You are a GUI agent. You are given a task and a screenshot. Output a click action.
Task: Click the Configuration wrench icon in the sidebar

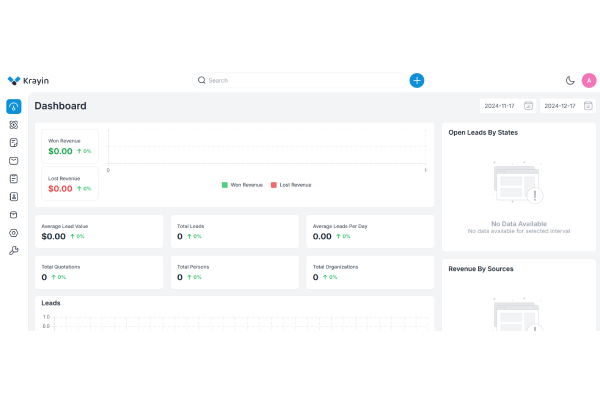point(14,250)
